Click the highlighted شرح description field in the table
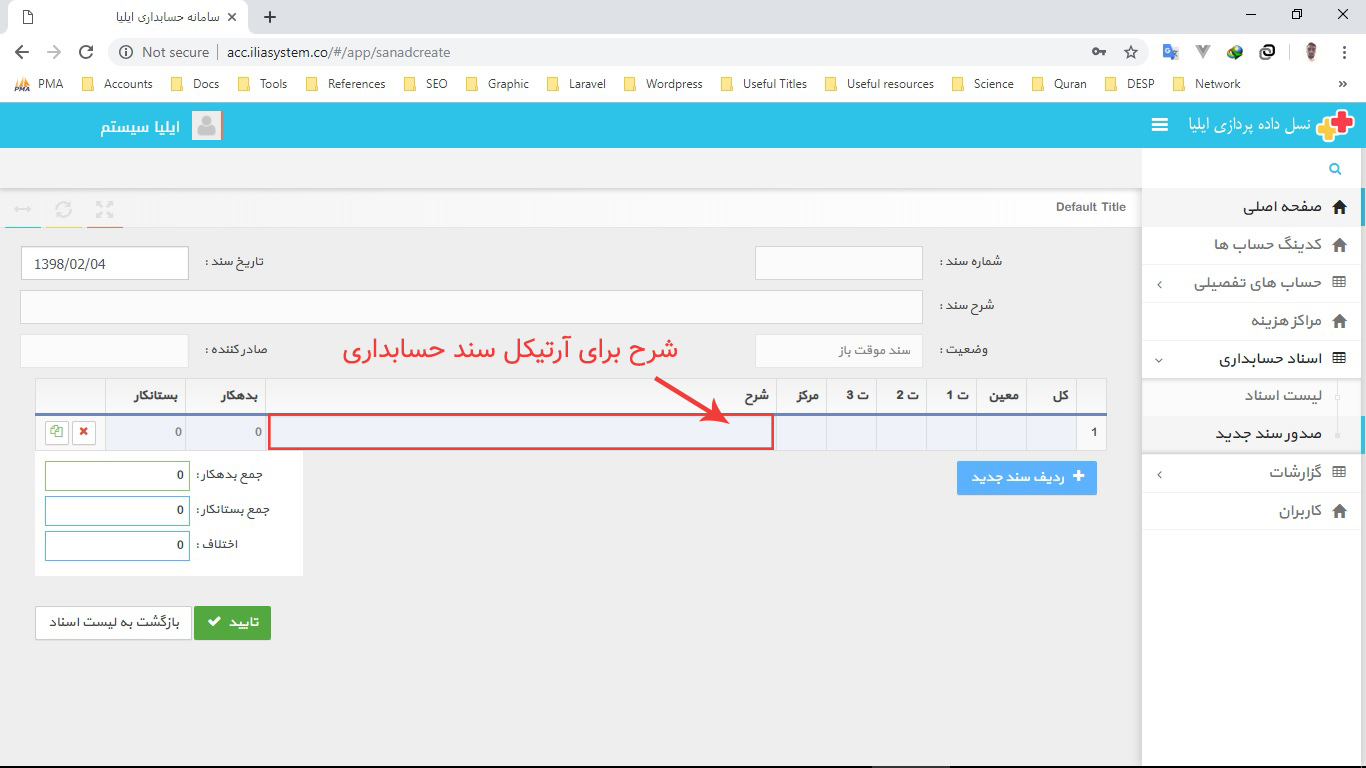The height and width of the screenshot is (768, 1366). (x=520, y=432)
